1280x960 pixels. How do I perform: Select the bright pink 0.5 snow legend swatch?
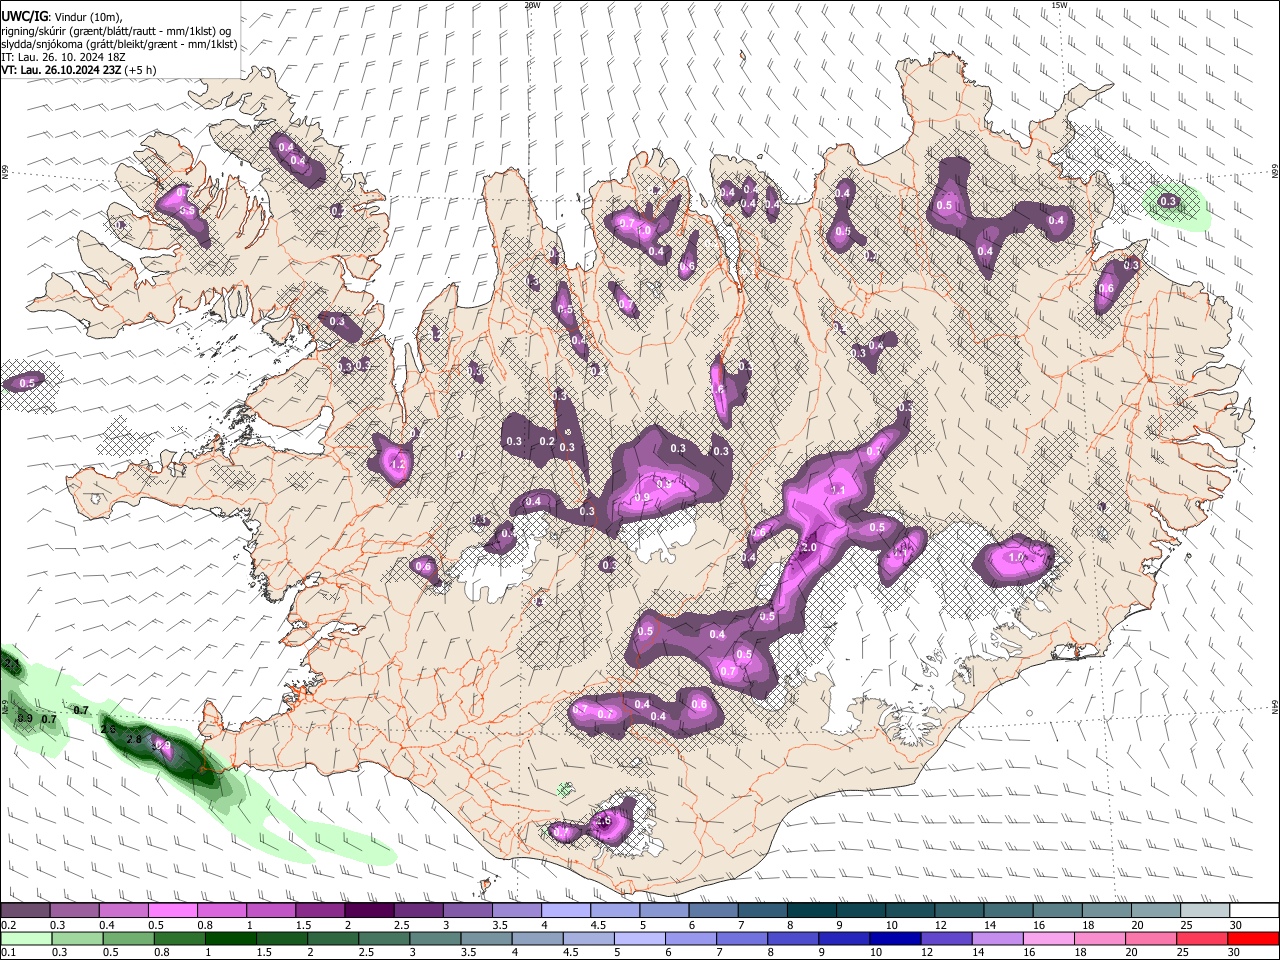tap(172, 911)
